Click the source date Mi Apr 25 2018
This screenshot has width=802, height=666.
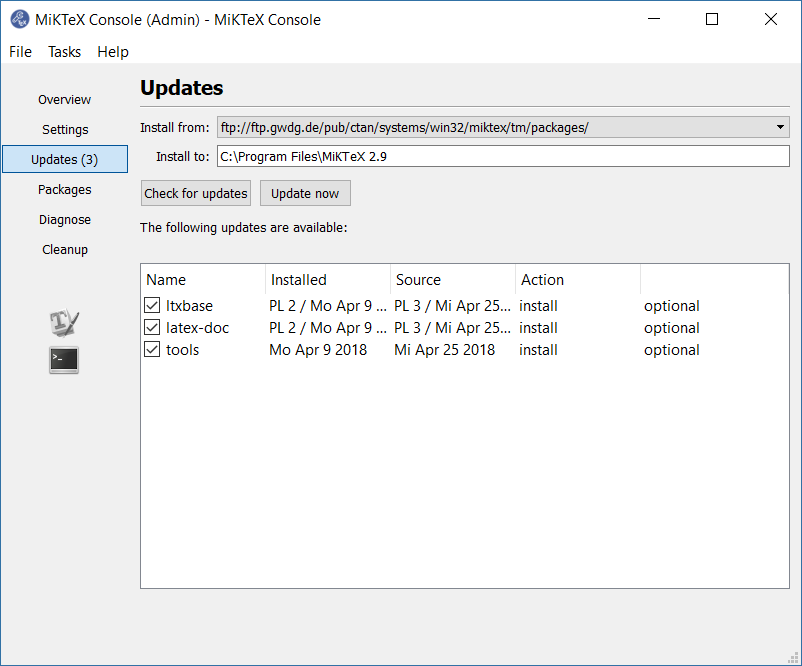pyautogui.click(x=444, y=350)
